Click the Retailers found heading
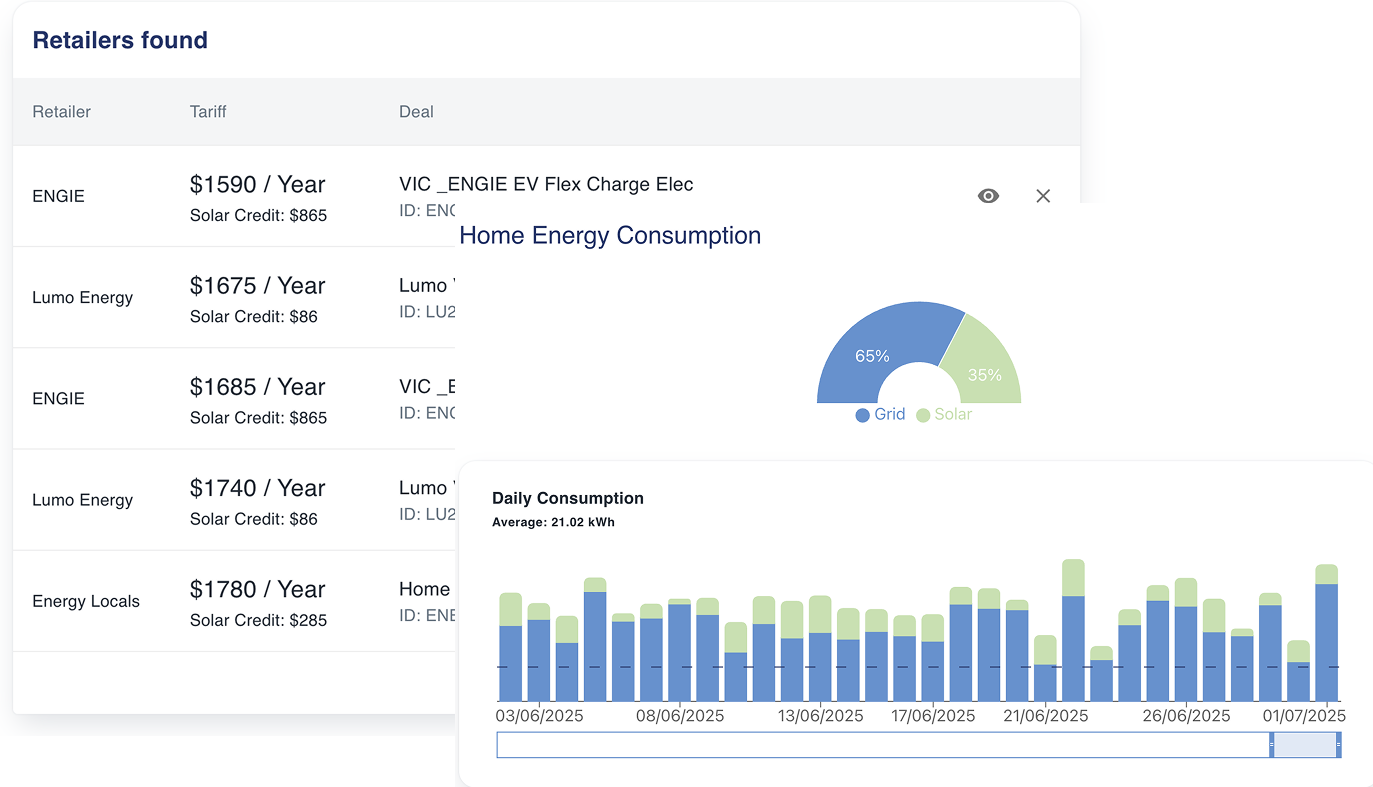 (119, 39)
